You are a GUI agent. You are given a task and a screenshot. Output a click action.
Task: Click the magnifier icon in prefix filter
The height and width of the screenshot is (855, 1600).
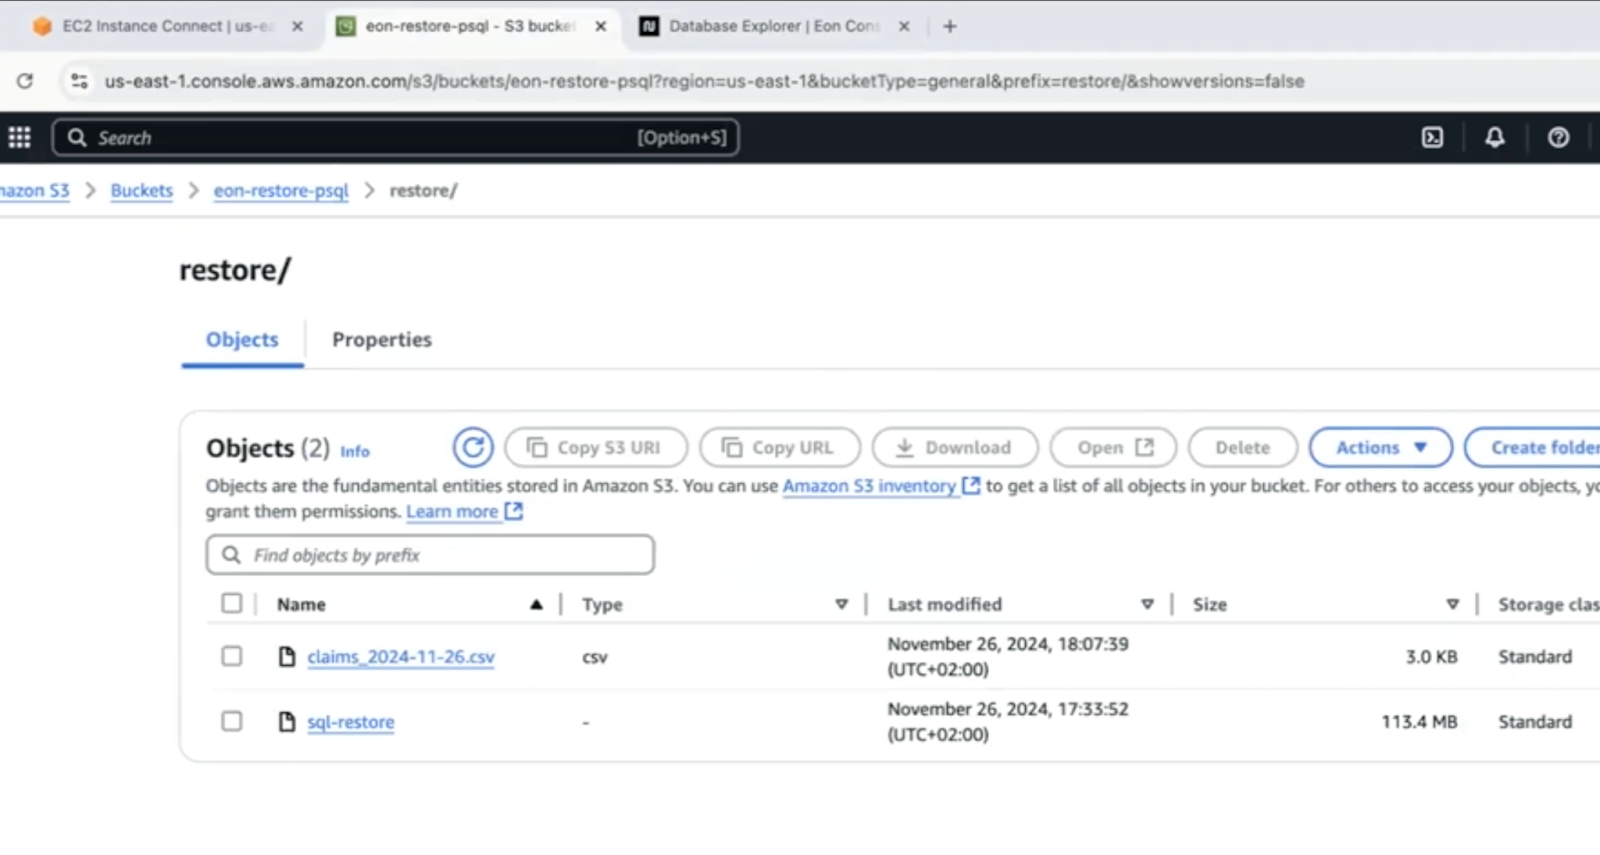pos(231,554)
